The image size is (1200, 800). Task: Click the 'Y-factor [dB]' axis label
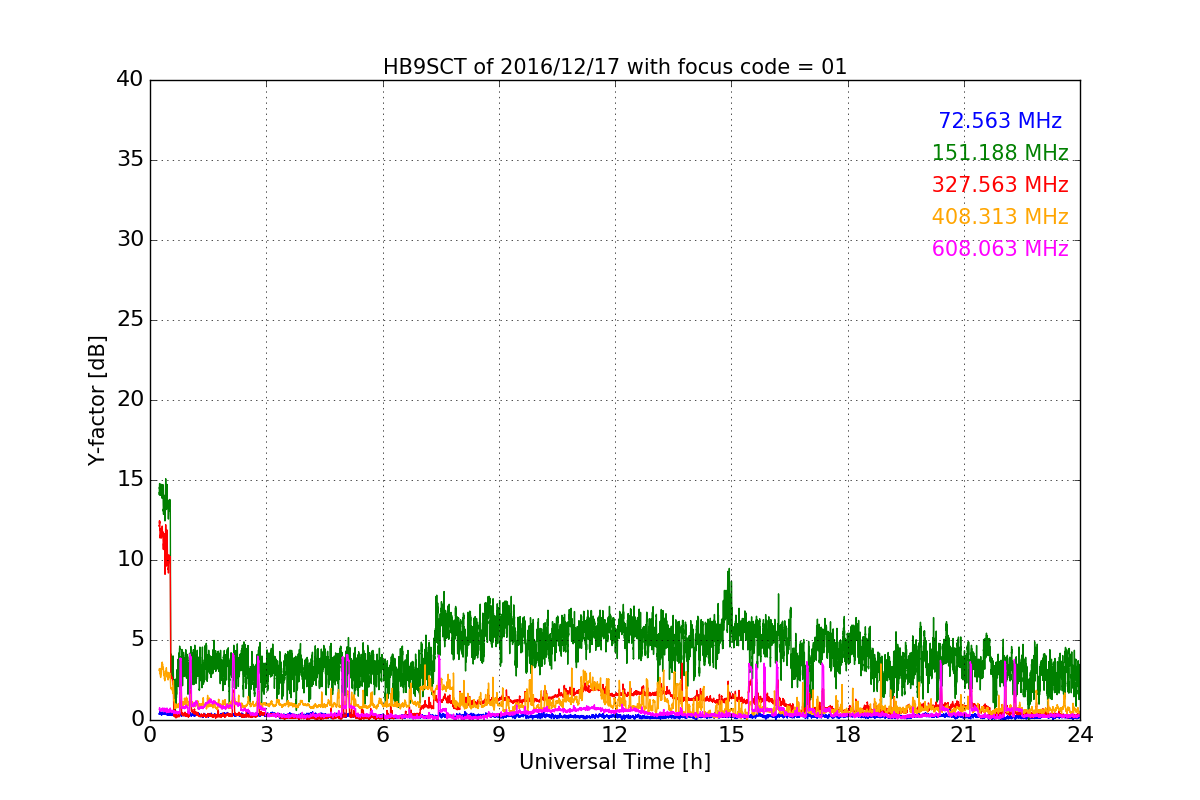tap(97, 400)
